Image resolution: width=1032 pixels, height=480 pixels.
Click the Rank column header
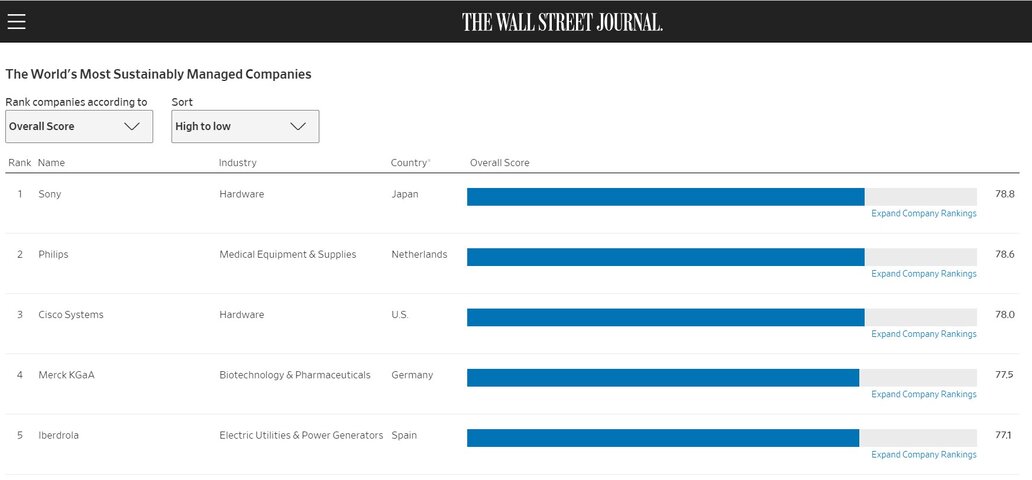(x=20, y=163)
